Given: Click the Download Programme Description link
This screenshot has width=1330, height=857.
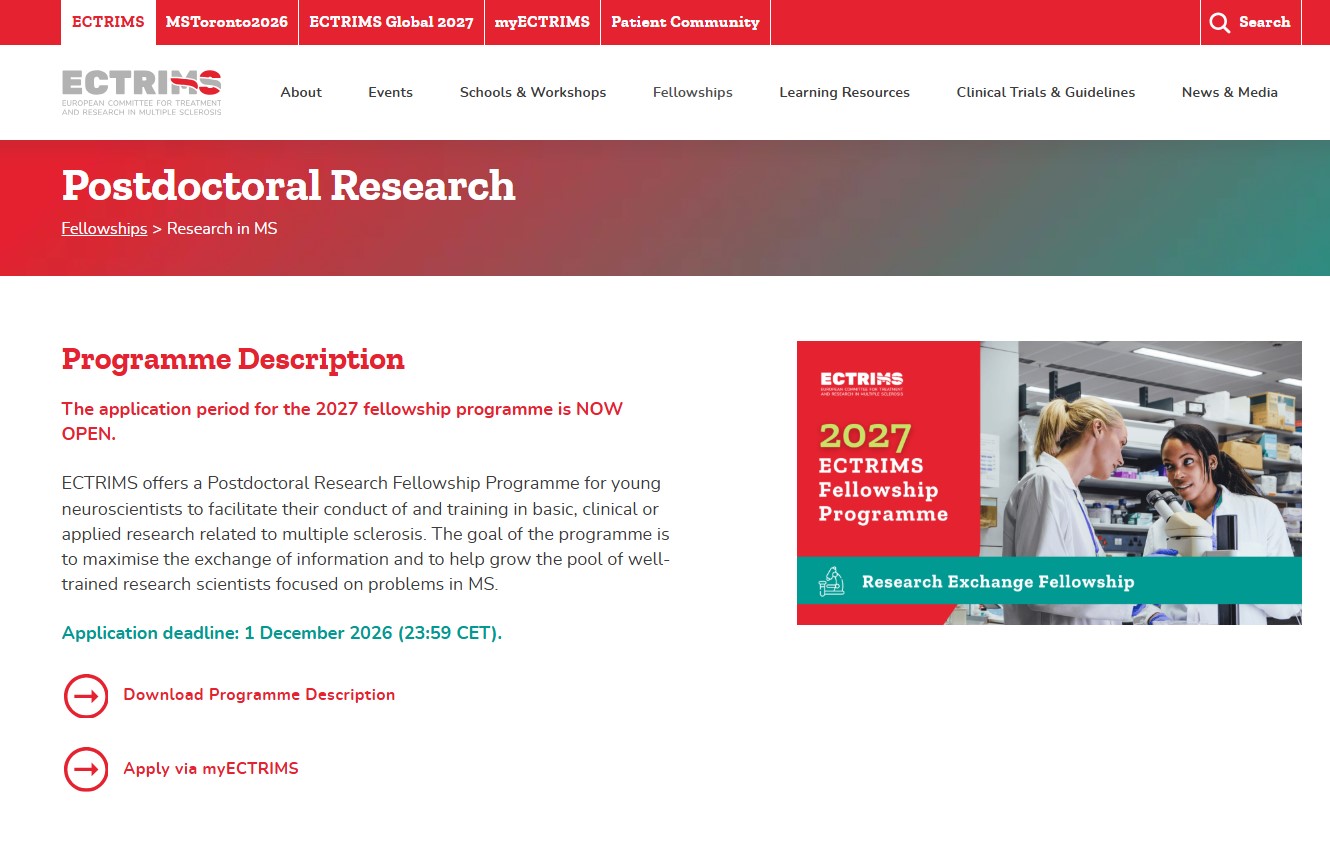Looking at the screenshot, I should 259,695.
